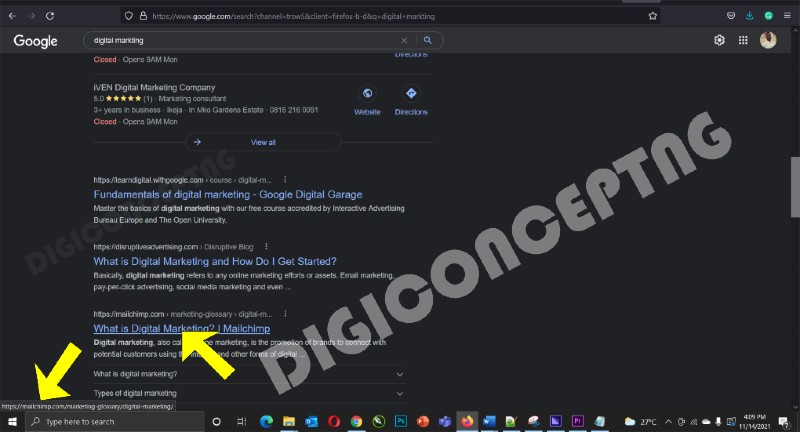Open 'Fundamentals of digital marketing - Google Digital Garage'
Viewport: 800px width, 432px height.
pyautogui.click(x=228, y=194)
